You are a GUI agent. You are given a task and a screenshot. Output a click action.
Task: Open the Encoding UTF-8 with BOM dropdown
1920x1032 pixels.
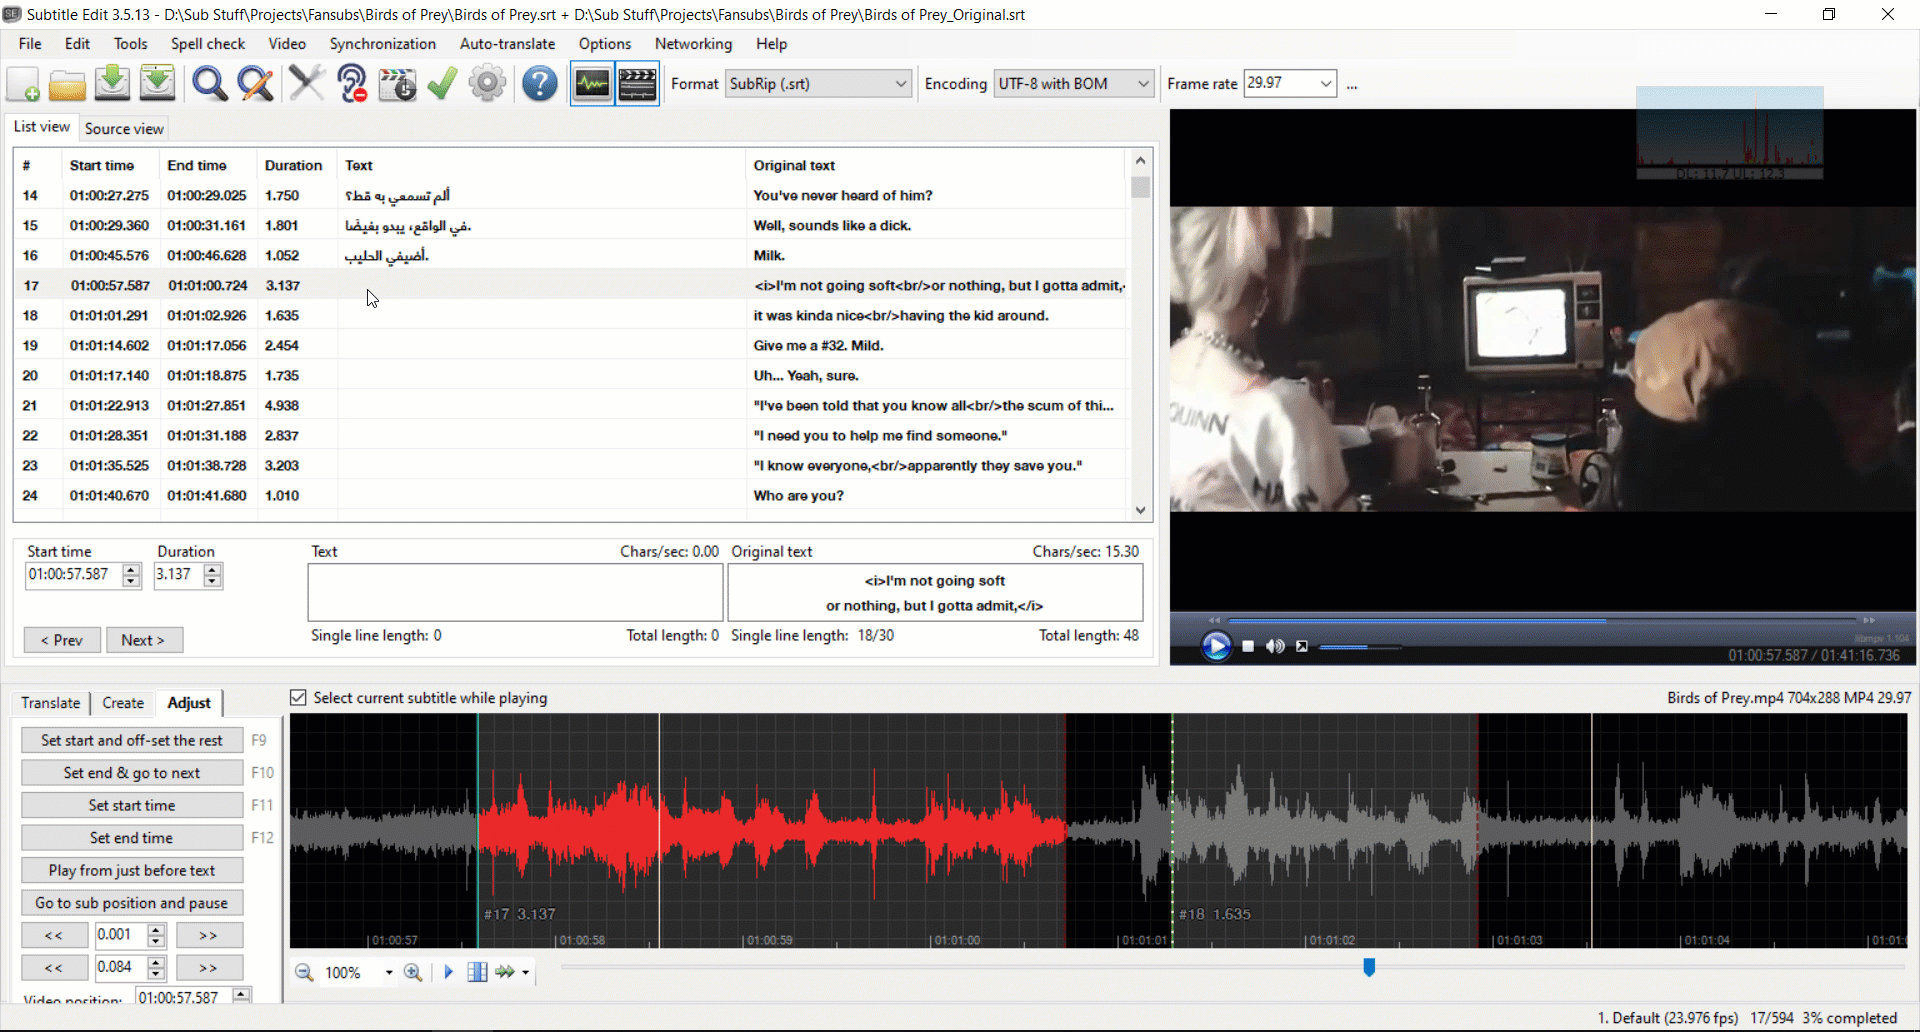pyautogui.click(x=1074, y=84)
